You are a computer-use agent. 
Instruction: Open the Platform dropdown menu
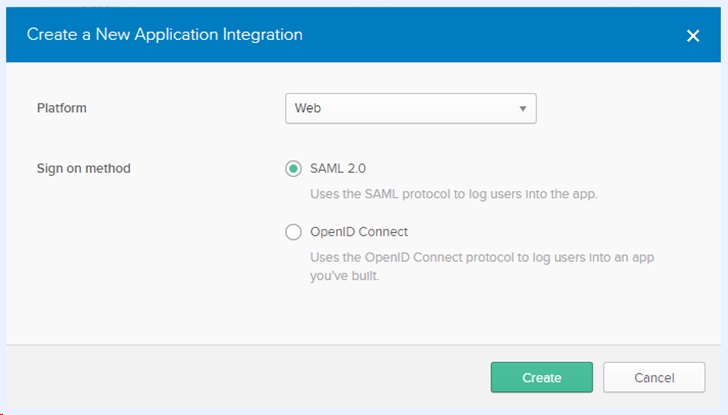coord(410,108)
